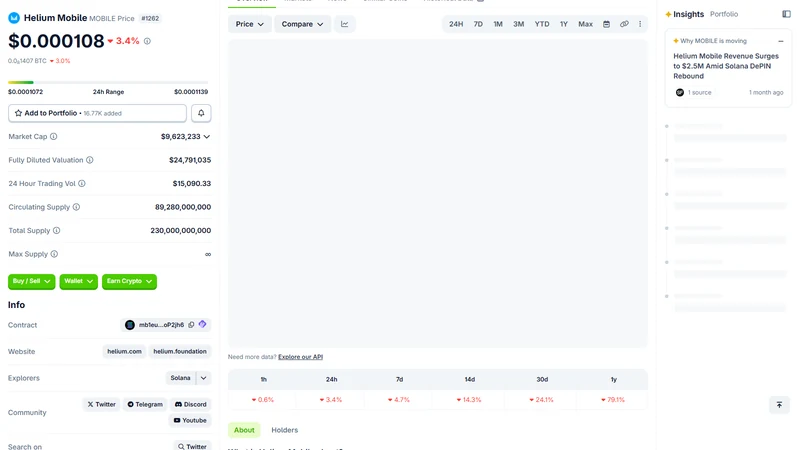Click Add to Portfolio button
The height and width of the screenshot is (450, 800).
click(x=97, y=113)
